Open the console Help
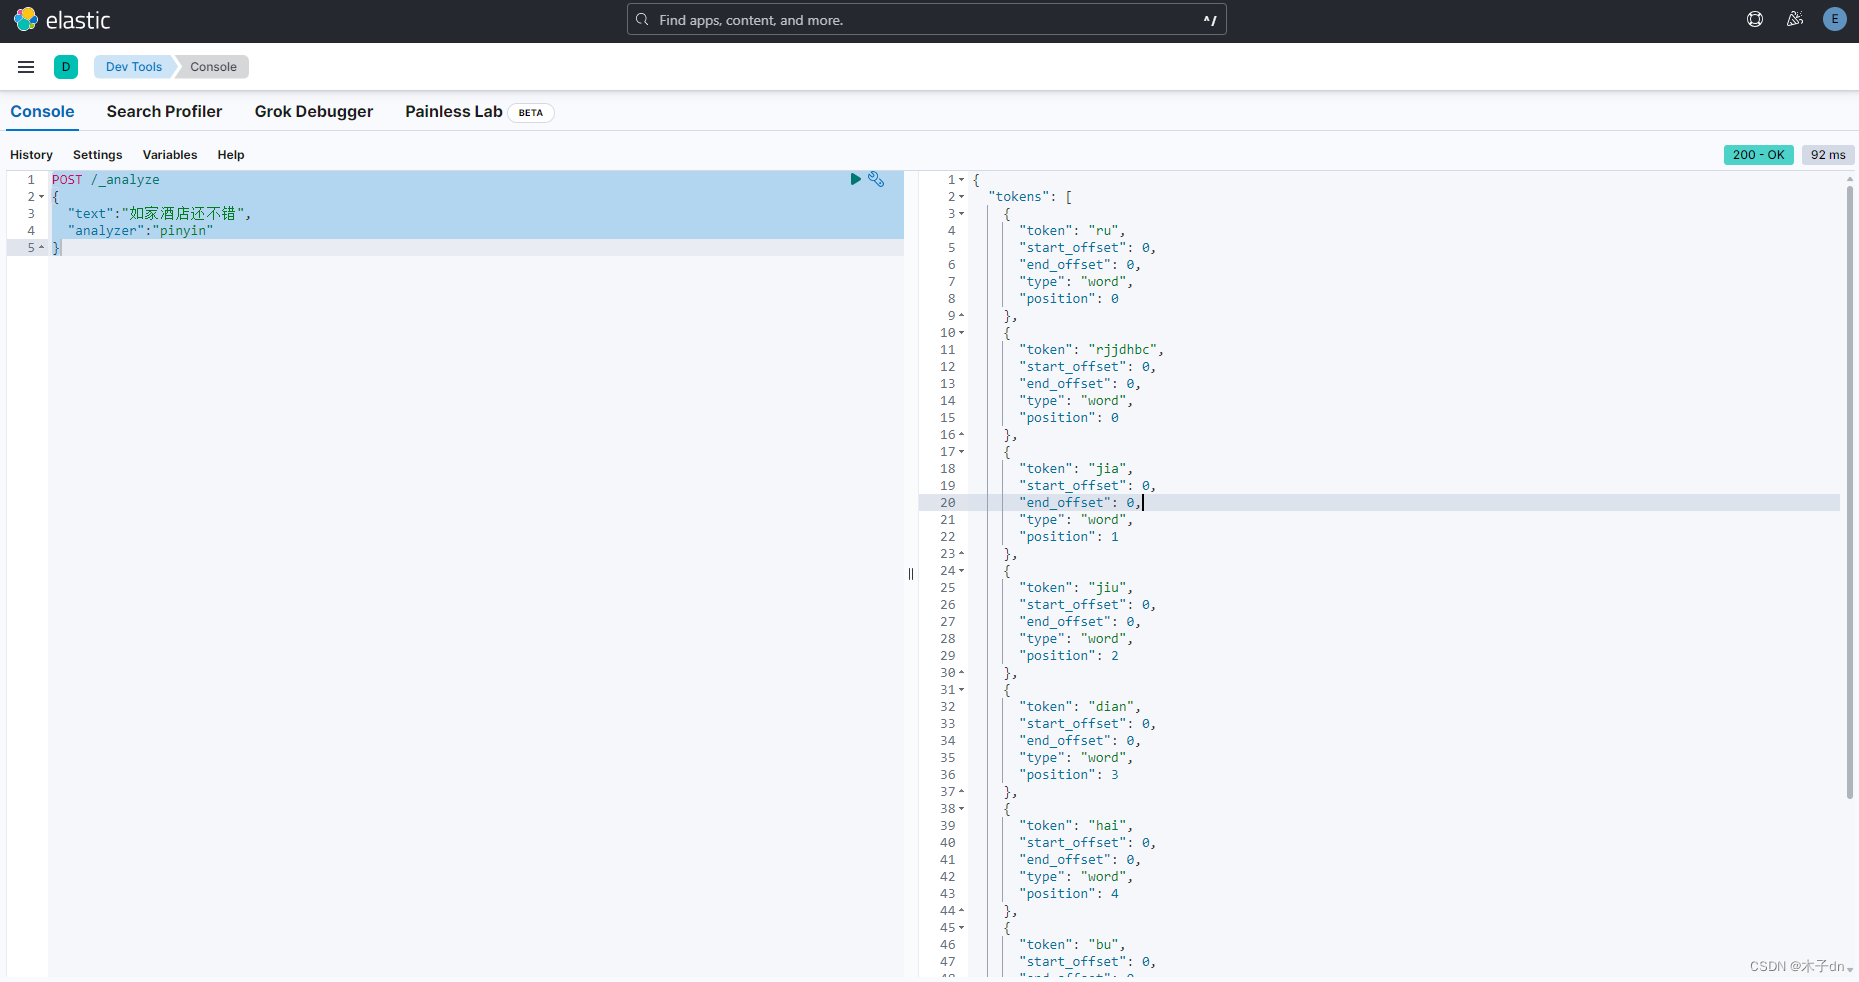The width and height of the screenshot is (1859, 982). coord(231,155)
